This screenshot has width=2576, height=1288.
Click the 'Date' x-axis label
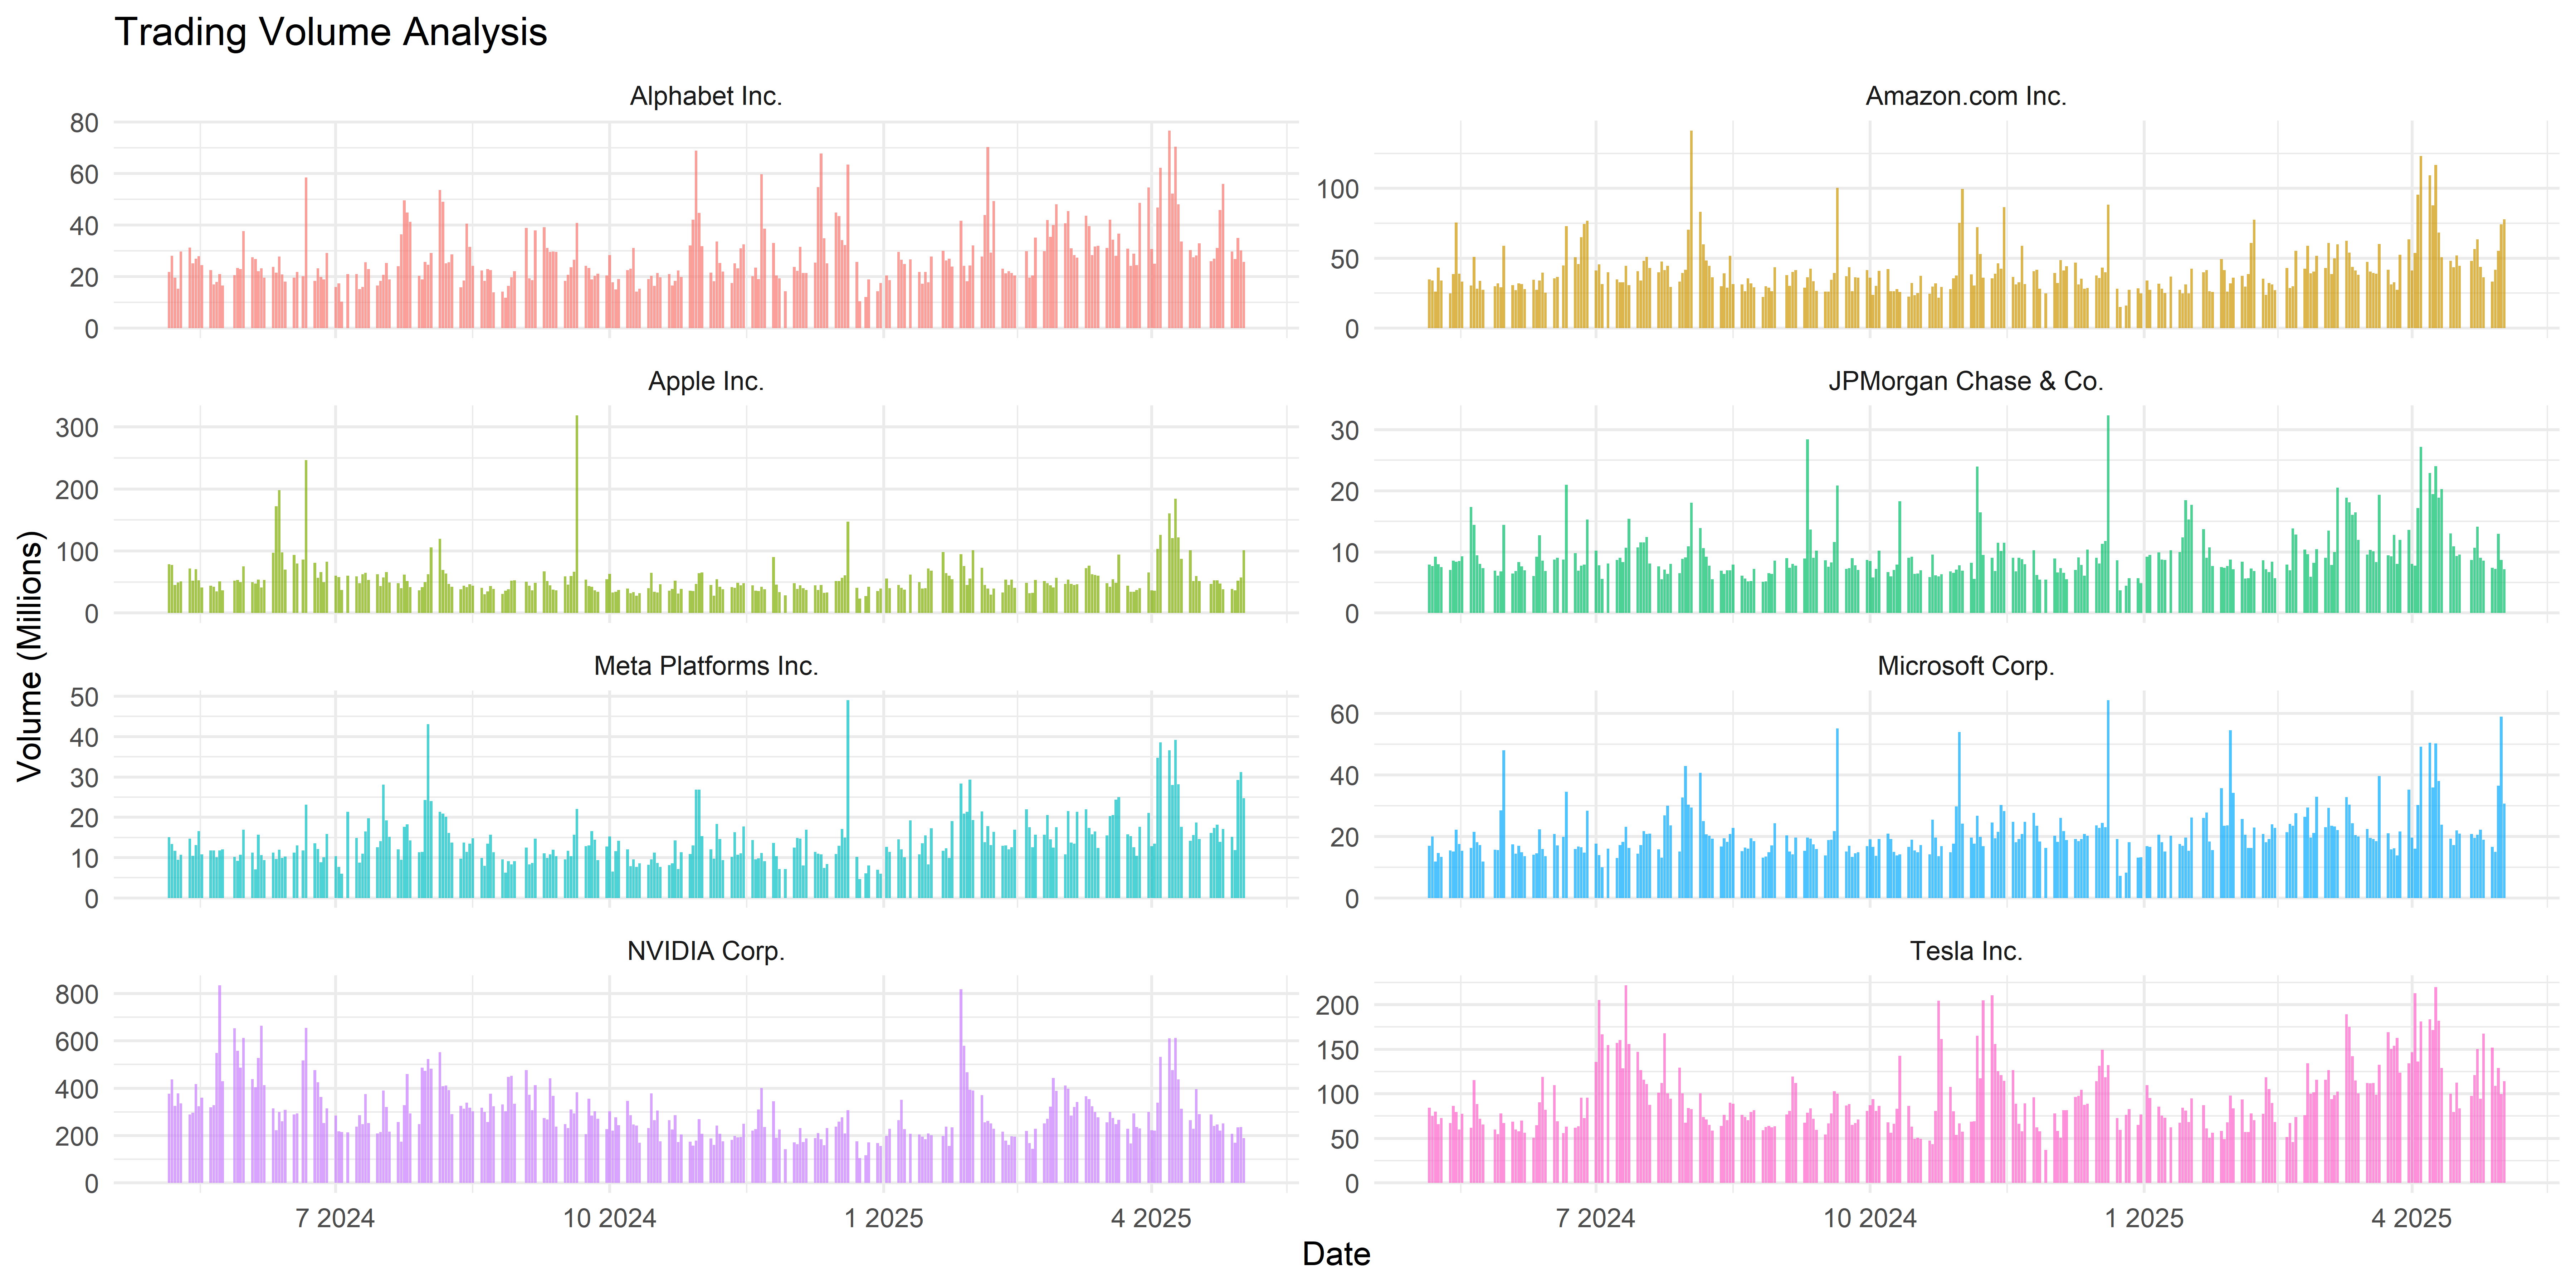pos(1336,1254)
